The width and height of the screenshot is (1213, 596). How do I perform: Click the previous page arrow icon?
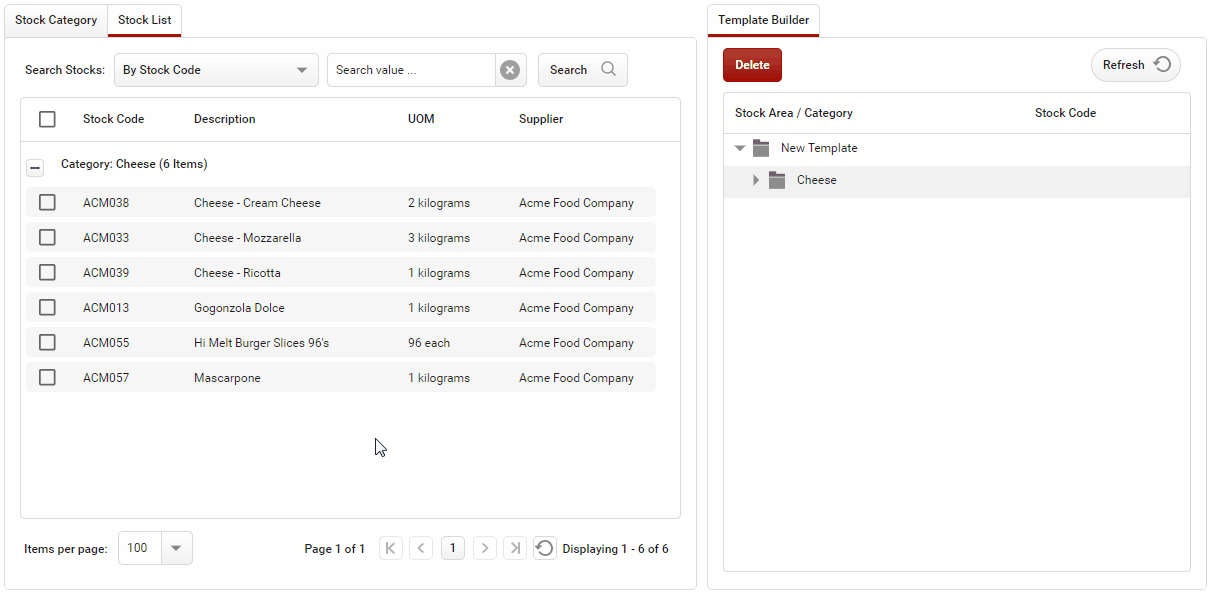tap(421, 548)
